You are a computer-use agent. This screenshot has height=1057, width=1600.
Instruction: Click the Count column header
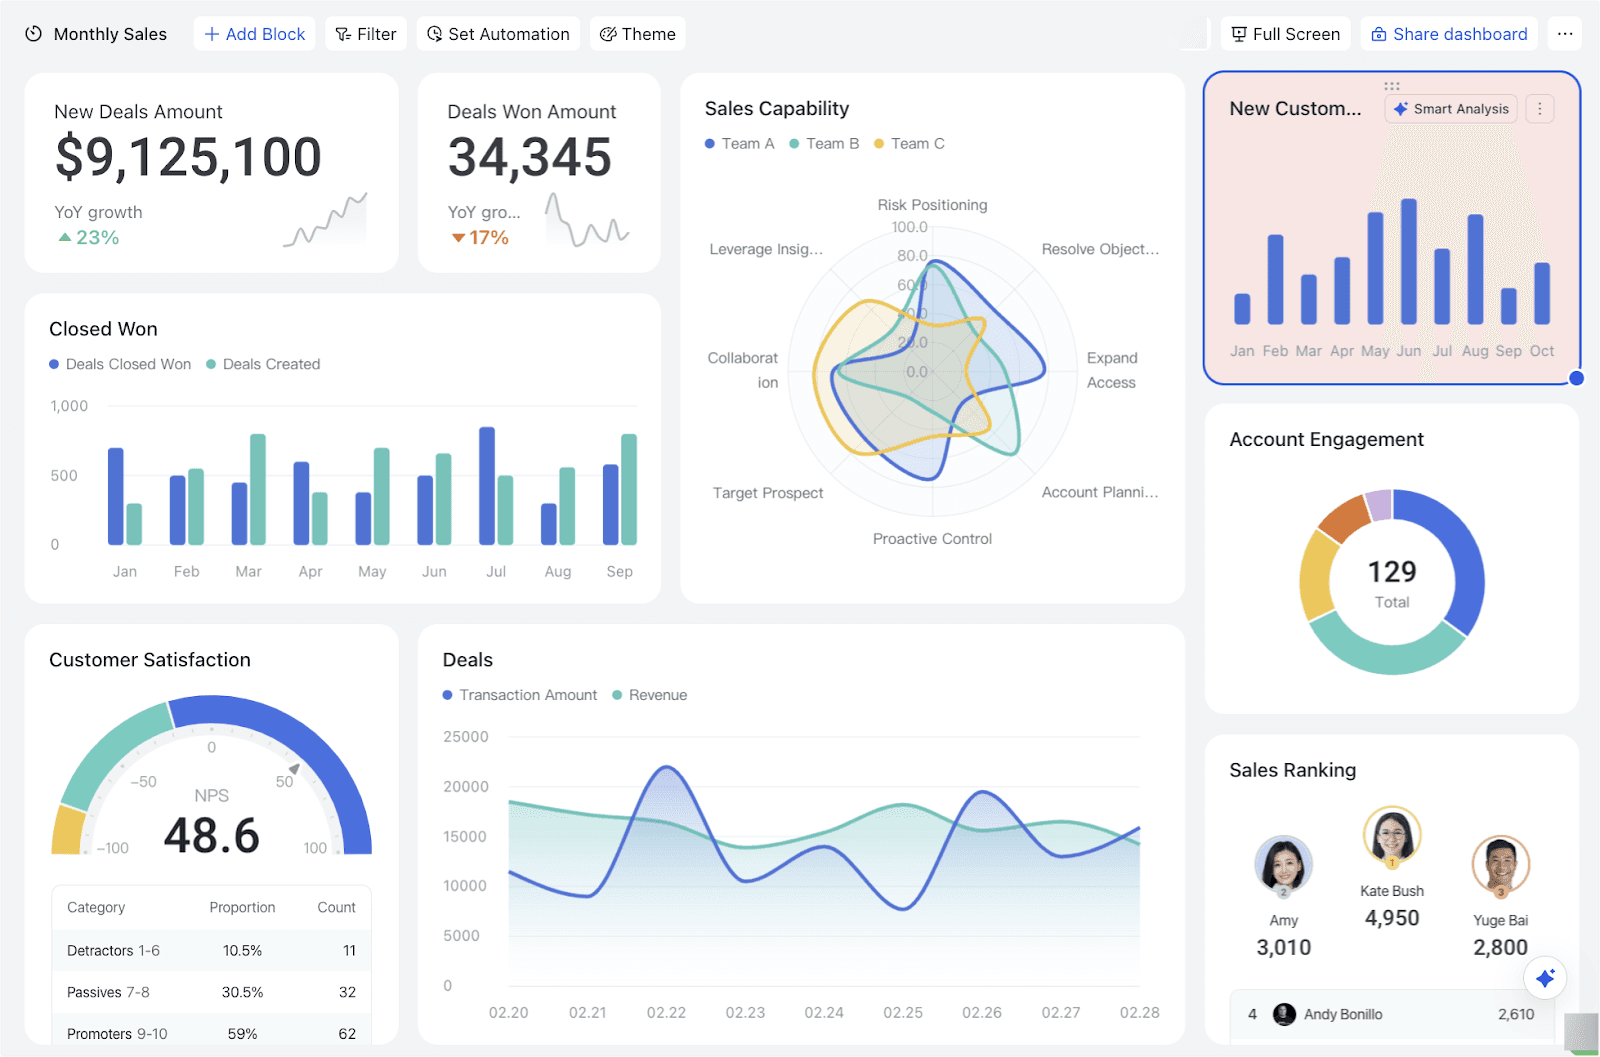tap(336, 907)
